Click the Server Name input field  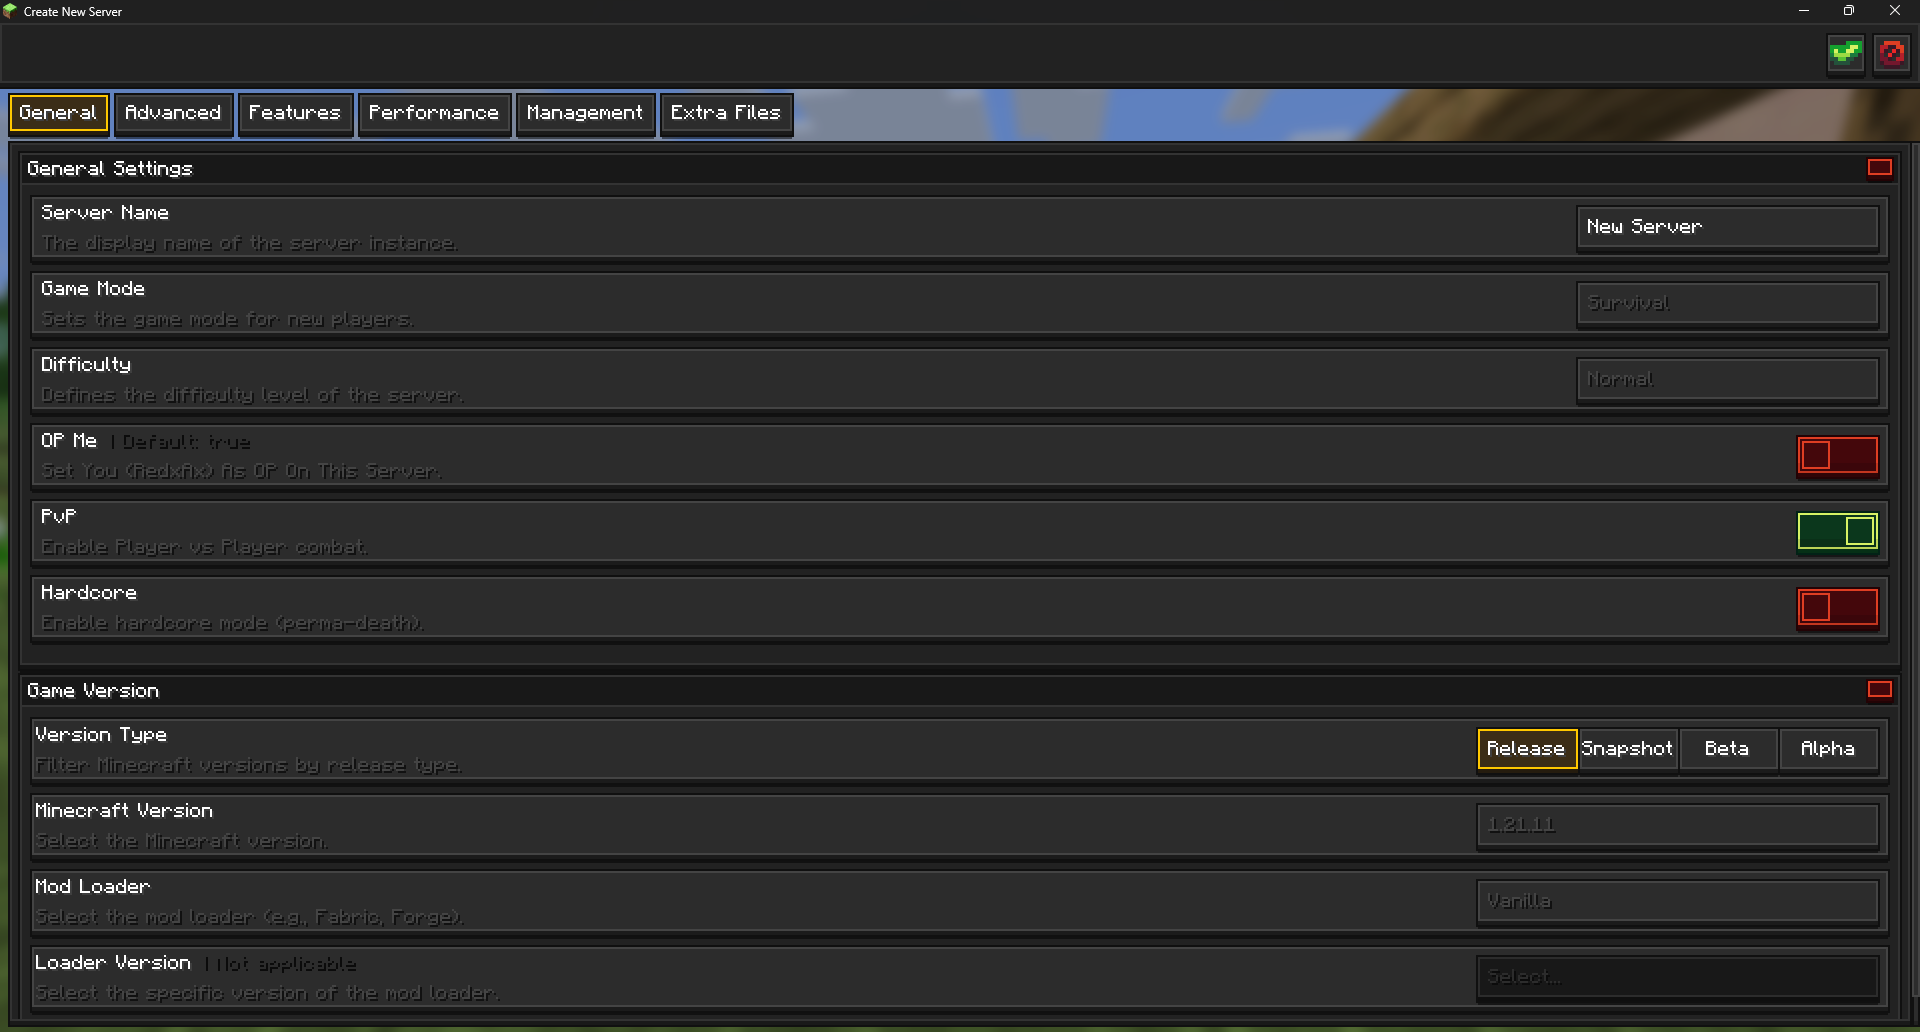[x=1727, y=228]
